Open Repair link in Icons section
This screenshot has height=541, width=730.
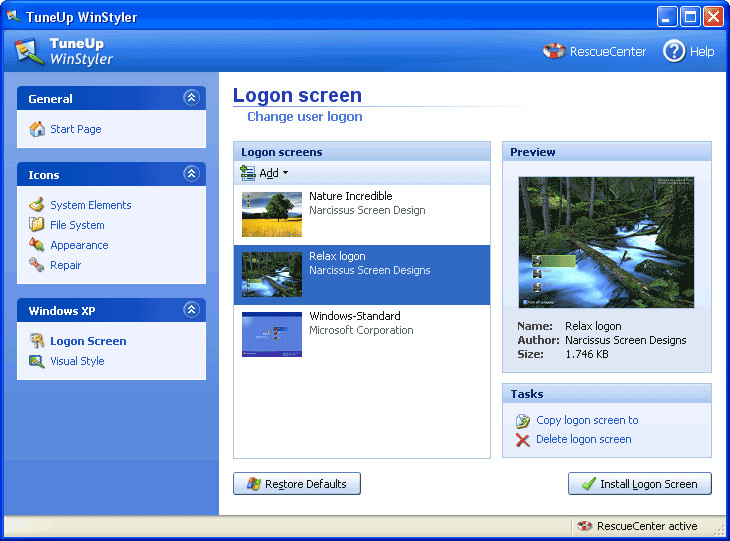(66, 265)
